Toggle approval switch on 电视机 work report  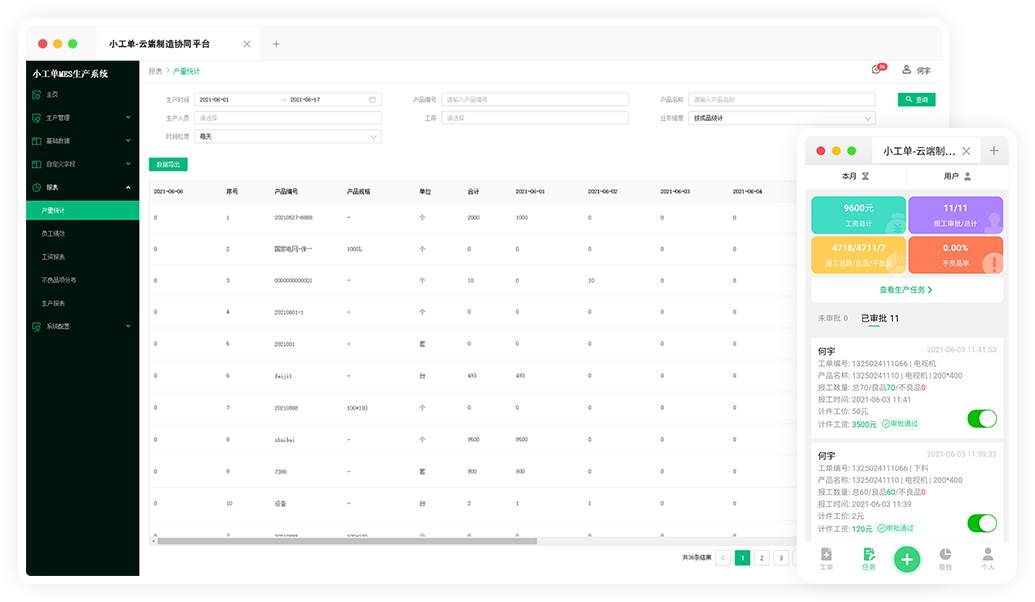click(x=982, y=418)
